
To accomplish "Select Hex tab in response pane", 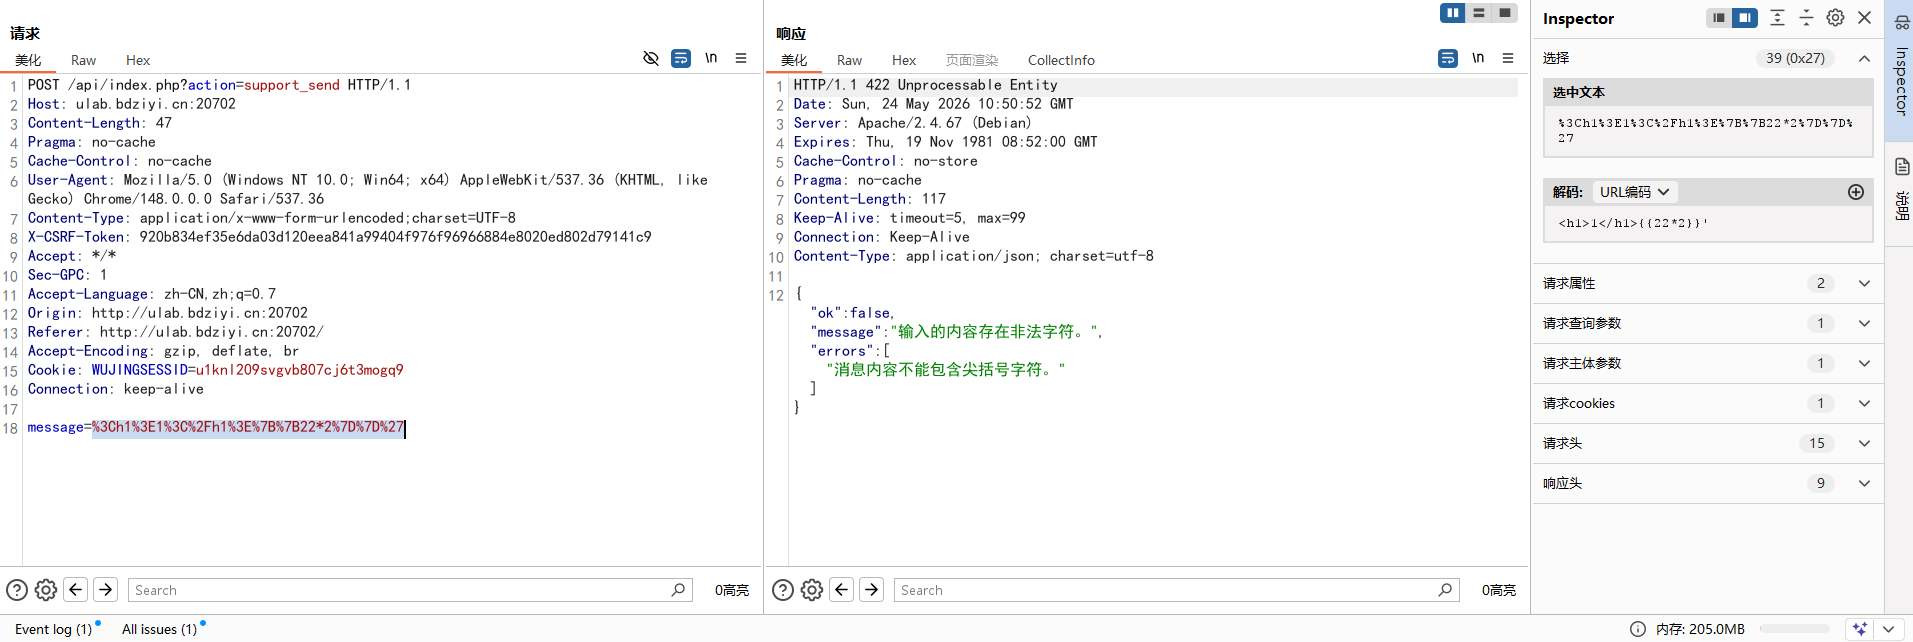I will click(904, 60).
